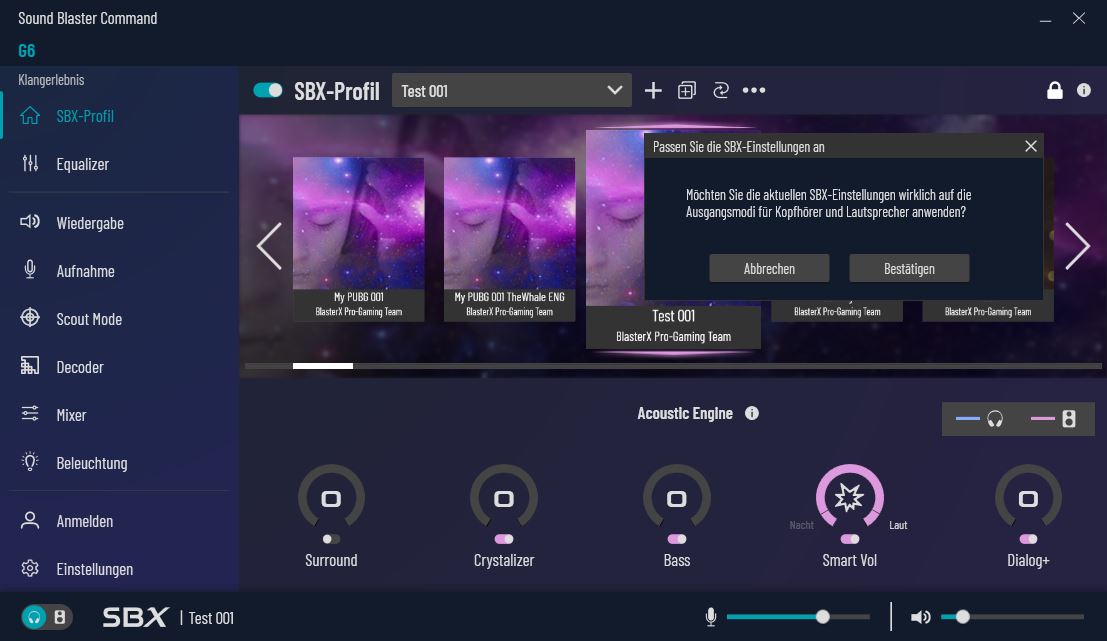Click the Wiedergabe speaker icon

point(30,222)
